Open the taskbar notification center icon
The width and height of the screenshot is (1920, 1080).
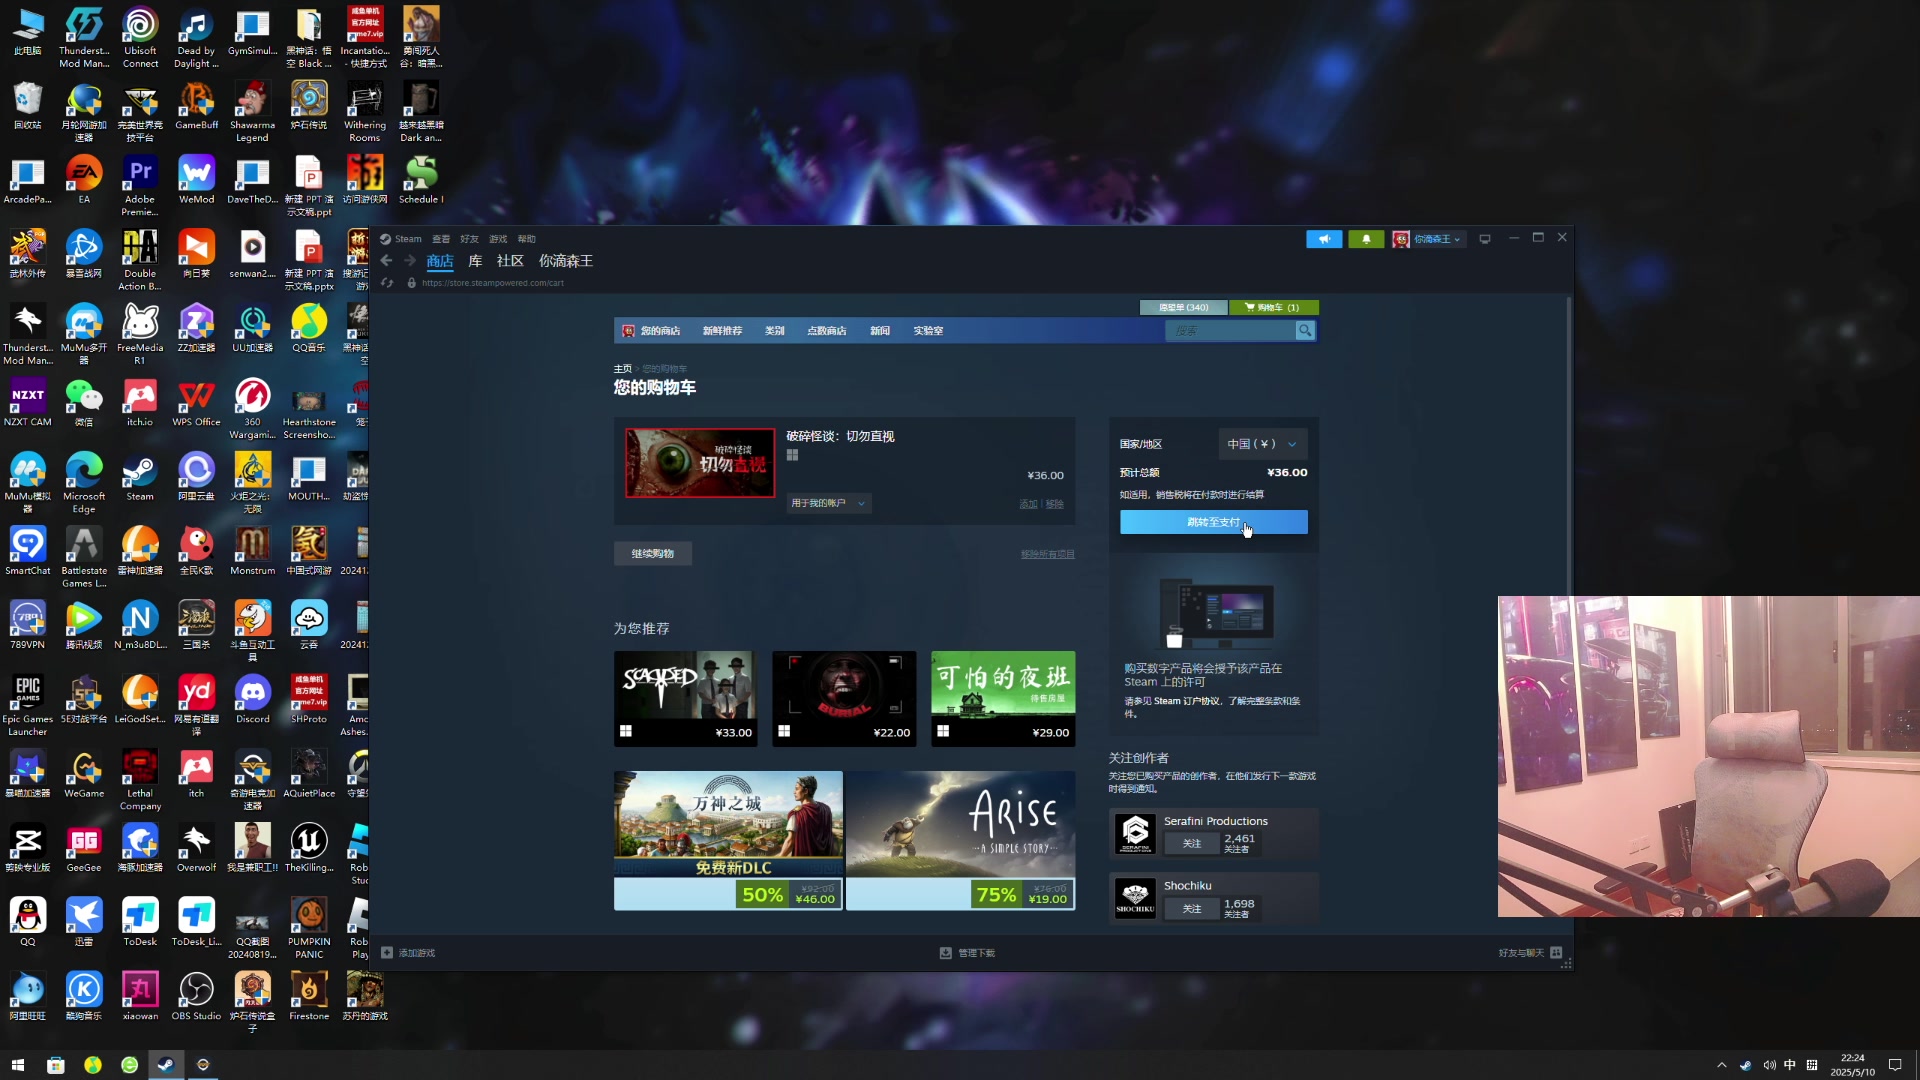[x=1895, y=1065]
